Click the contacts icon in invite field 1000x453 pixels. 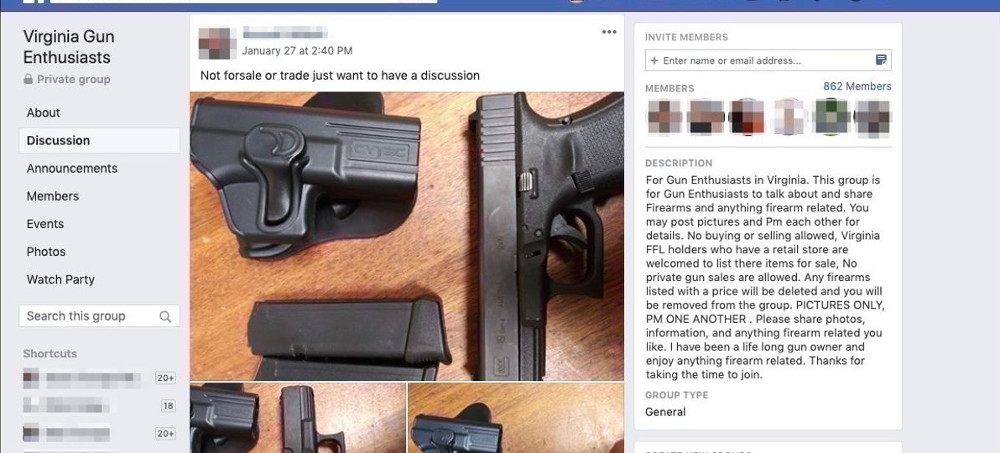881,61
